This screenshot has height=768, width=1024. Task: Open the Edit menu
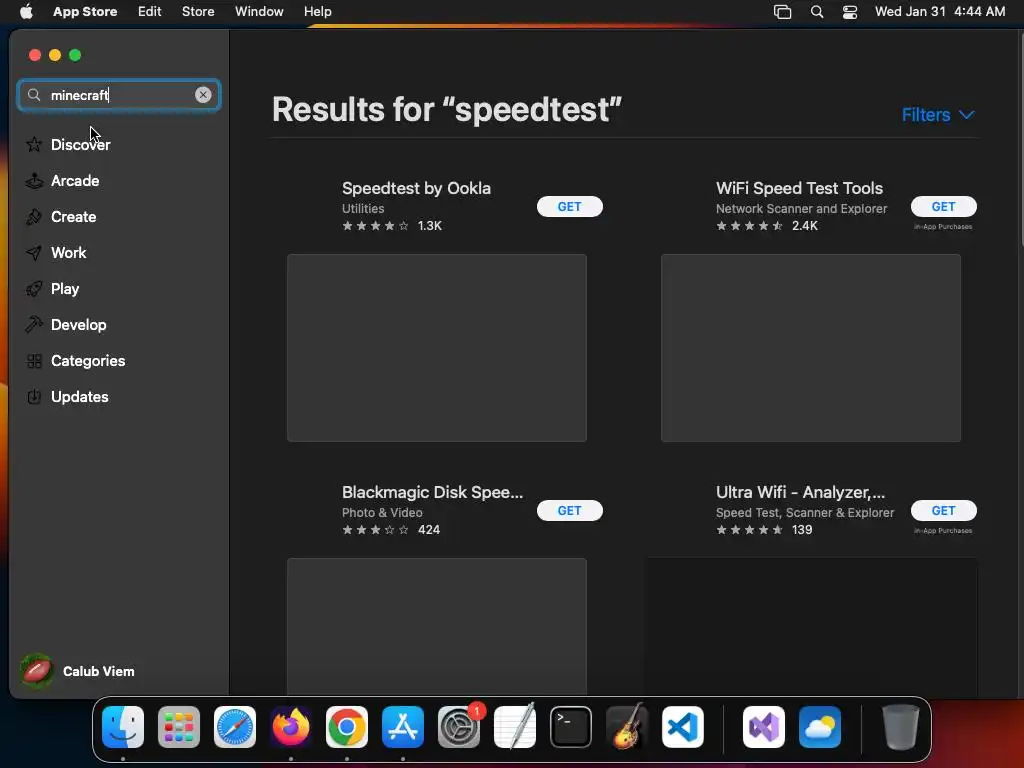[x=150, y=12]
